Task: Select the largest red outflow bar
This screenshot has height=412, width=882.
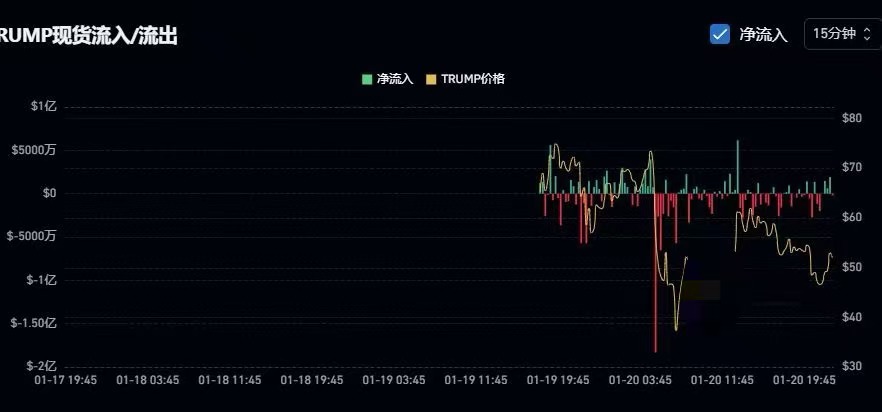Action: [655, 273]
